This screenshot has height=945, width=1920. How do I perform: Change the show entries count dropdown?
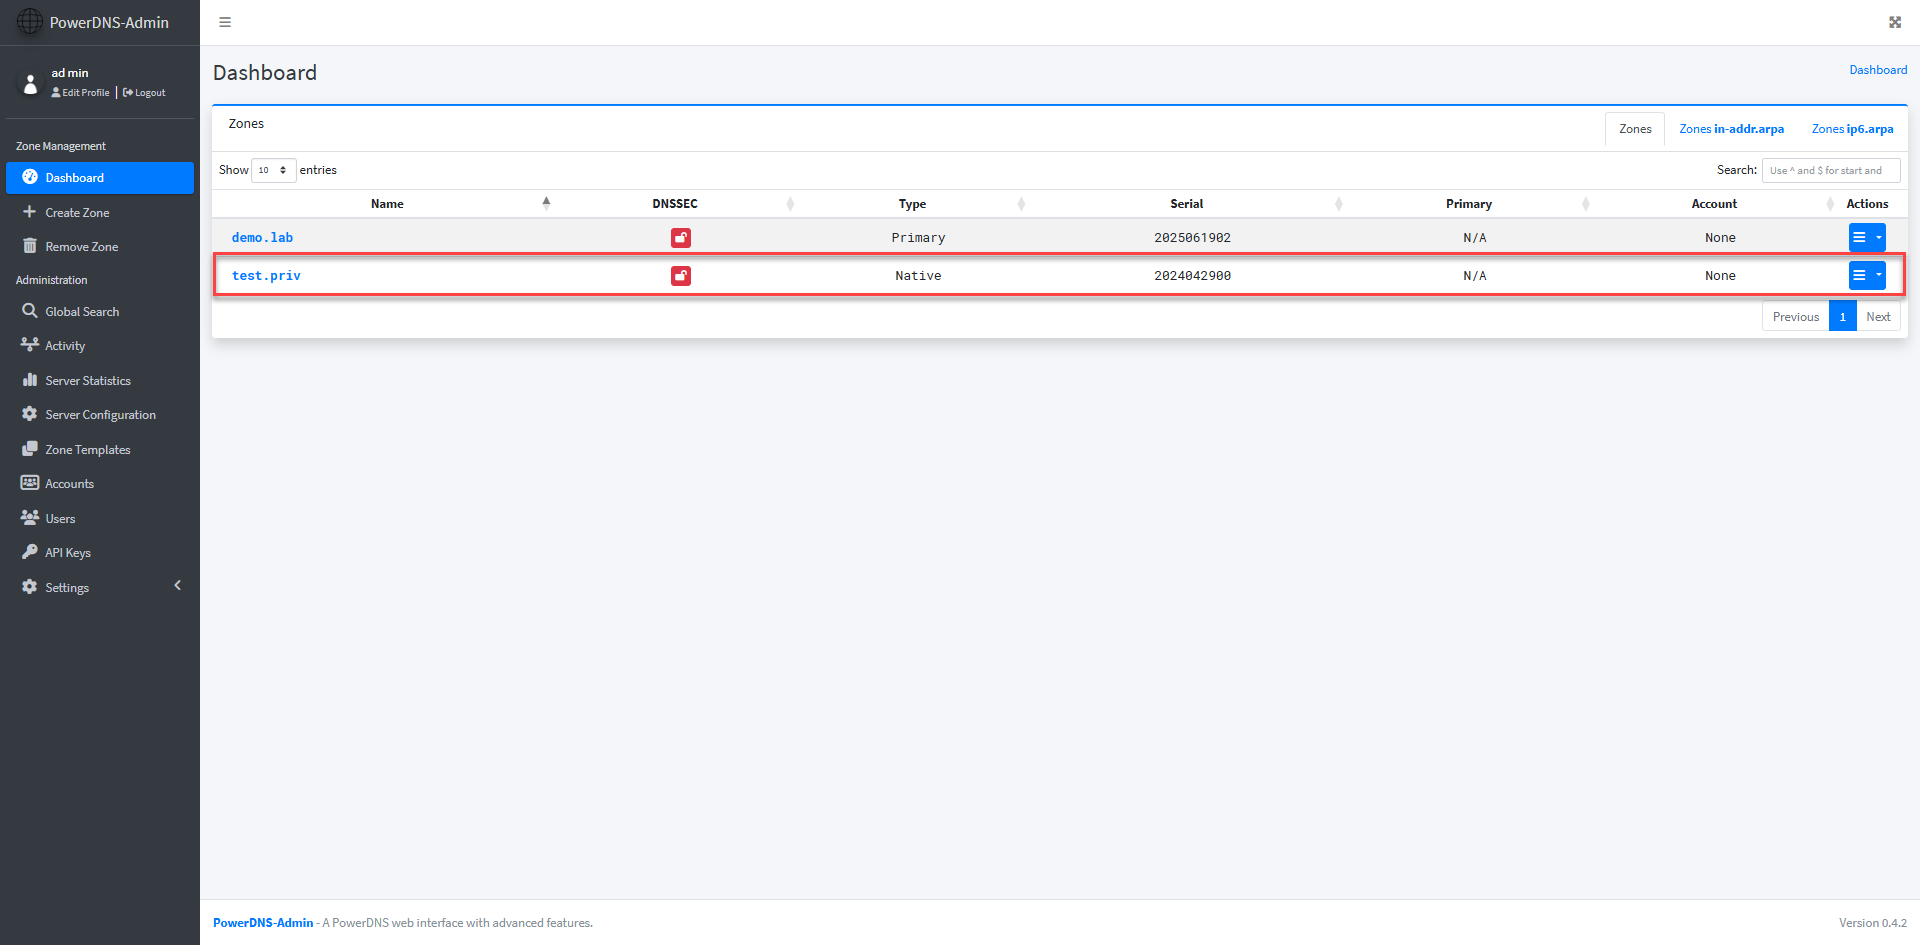(273, 170)
